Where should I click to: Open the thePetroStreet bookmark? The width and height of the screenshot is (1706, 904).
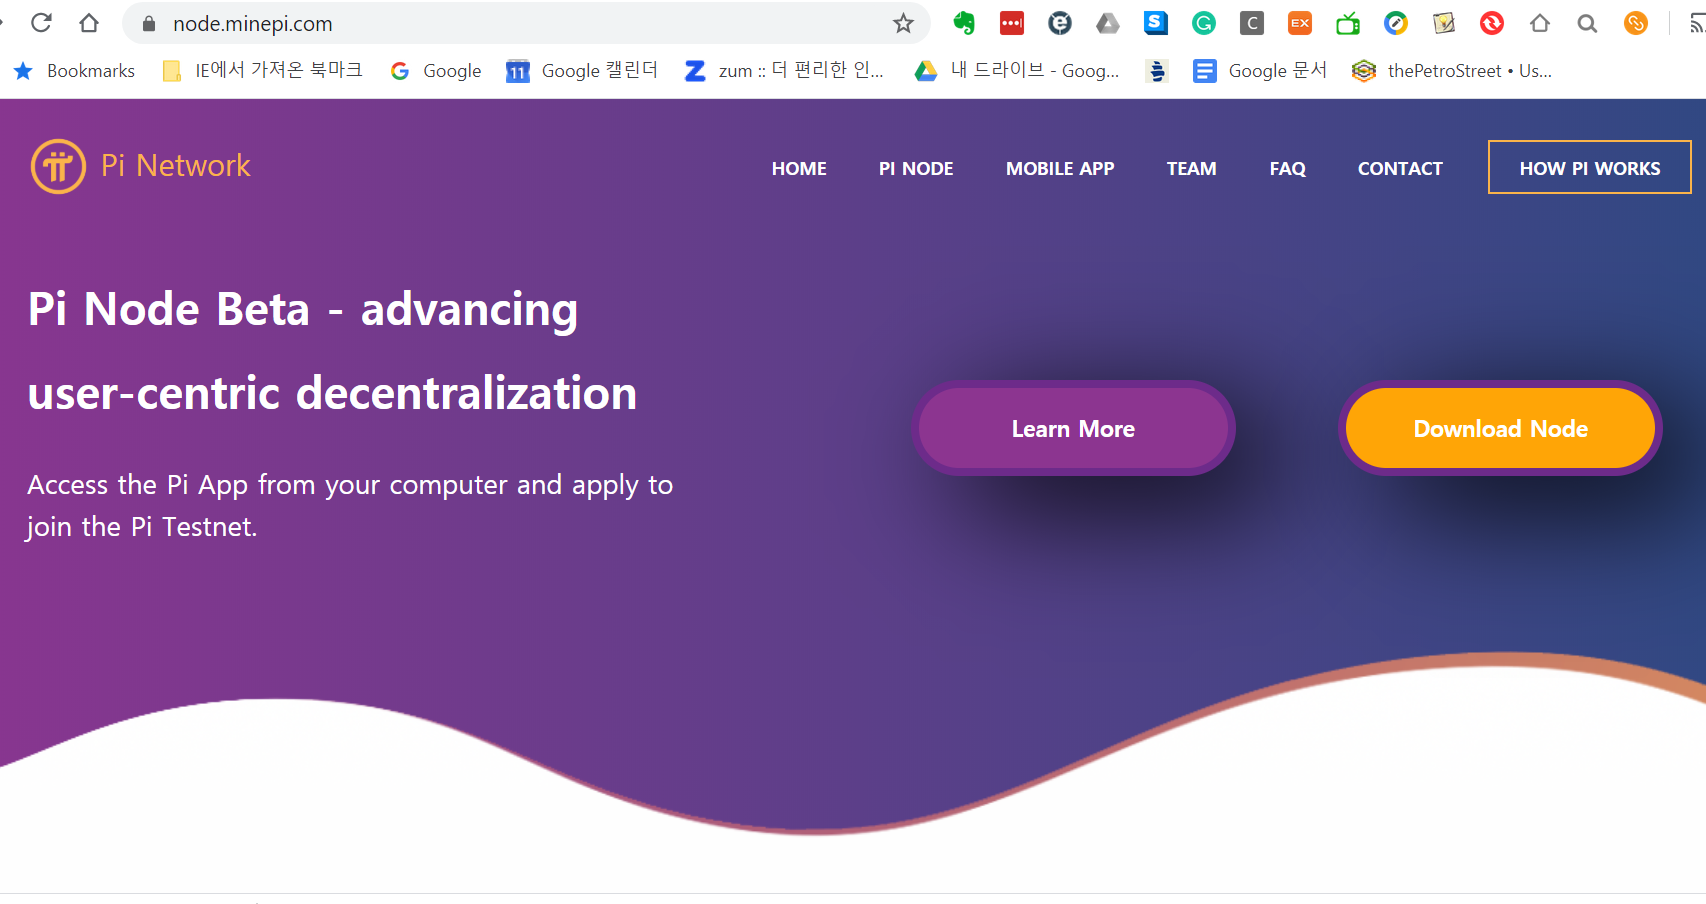click(x=1452, y=71)
